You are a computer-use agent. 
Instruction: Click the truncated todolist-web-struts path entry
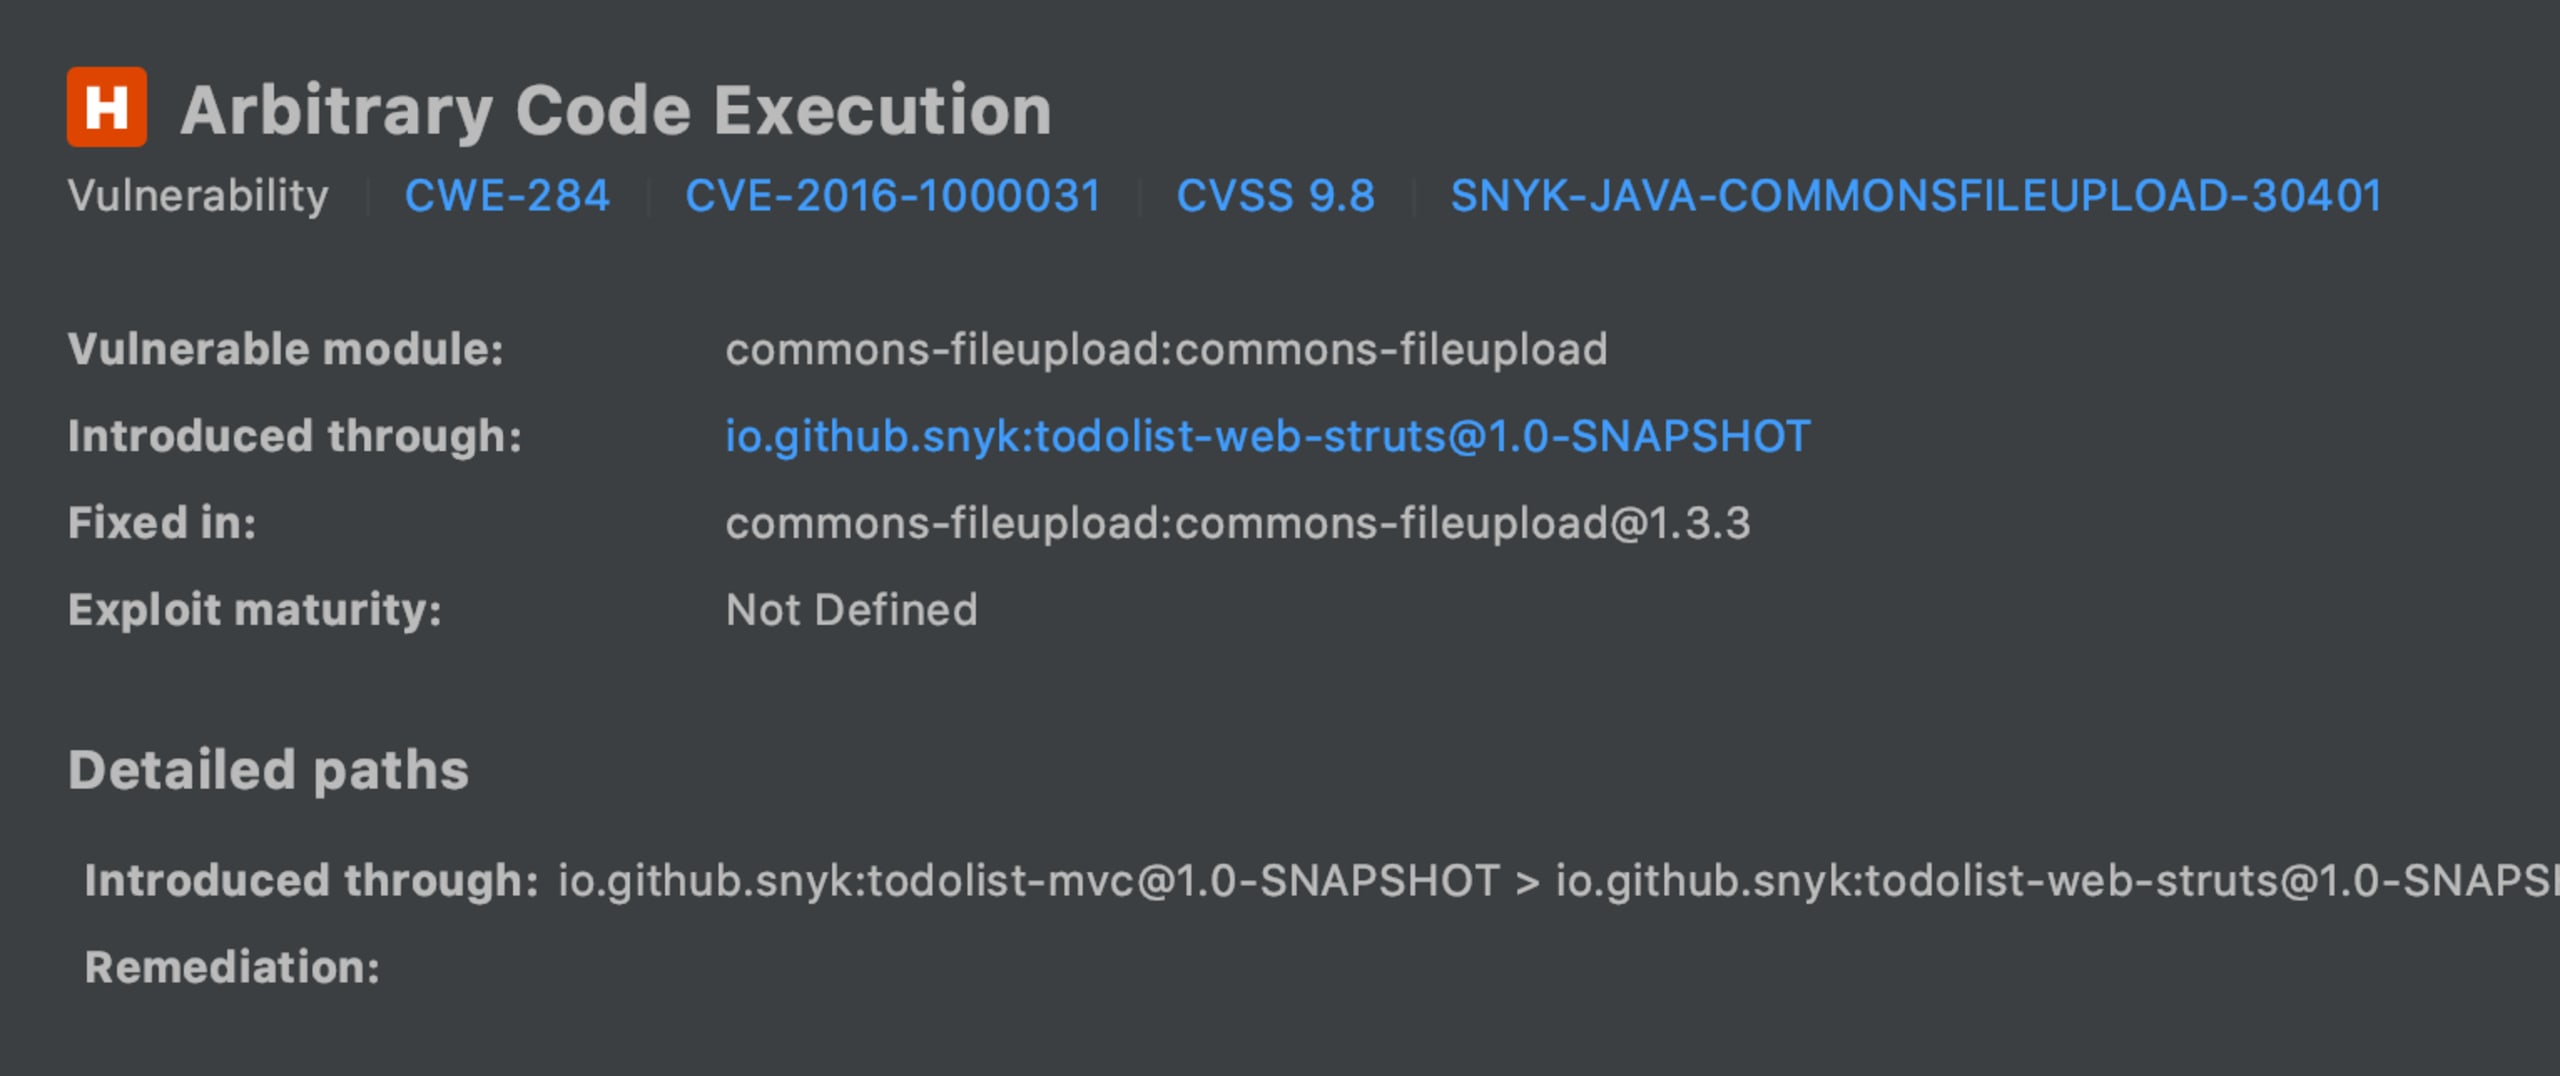click(2057, 881)
